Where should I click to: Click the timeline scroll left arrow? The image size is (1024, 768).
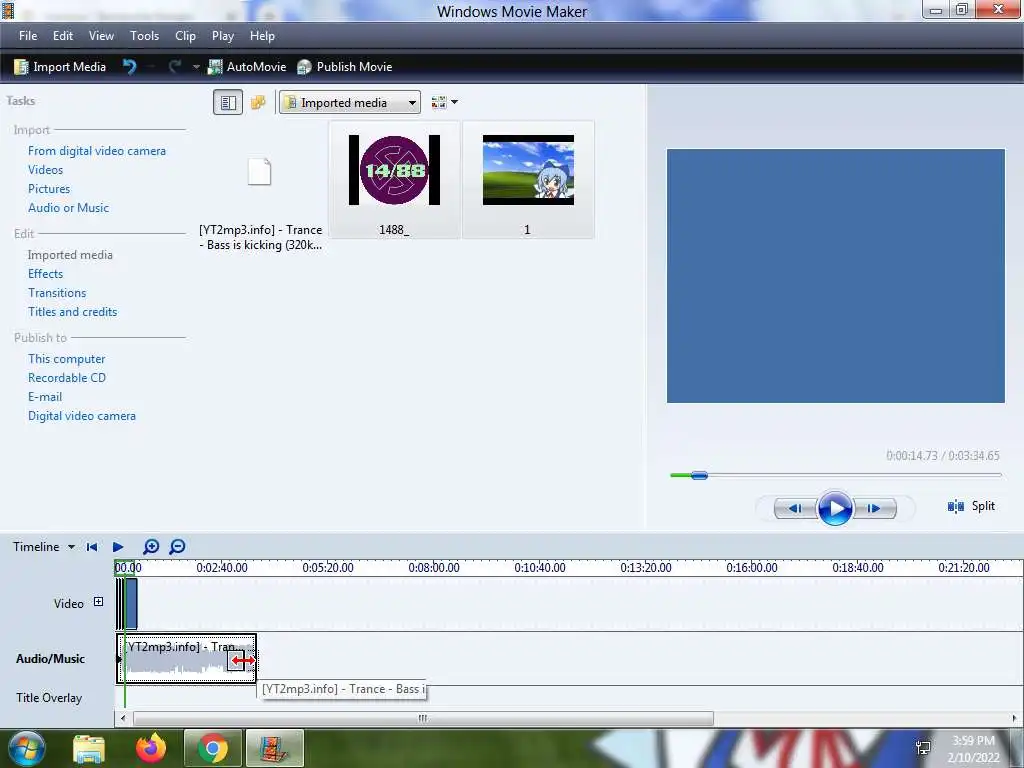pos(123,718)
